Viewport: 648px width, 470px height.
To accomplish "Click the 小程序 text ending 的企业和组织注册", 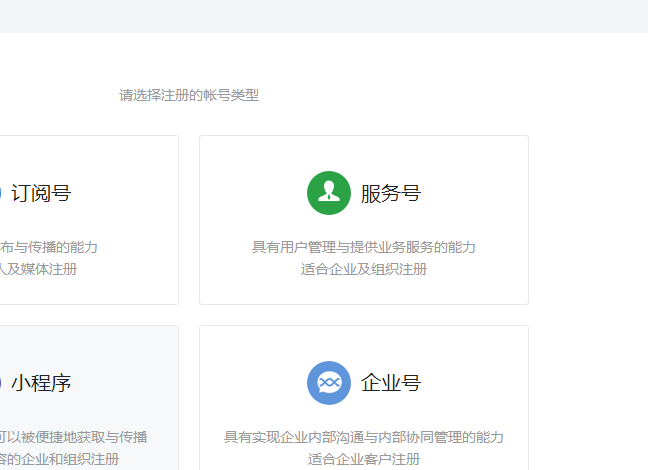I will 60,459.
